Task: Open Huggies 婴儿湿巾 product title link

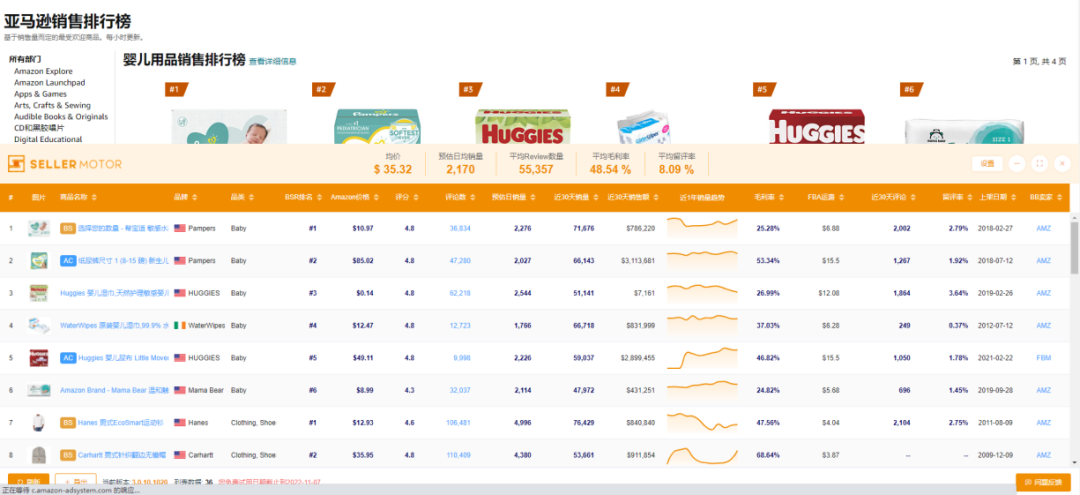Action: click(x=114, y=293)
